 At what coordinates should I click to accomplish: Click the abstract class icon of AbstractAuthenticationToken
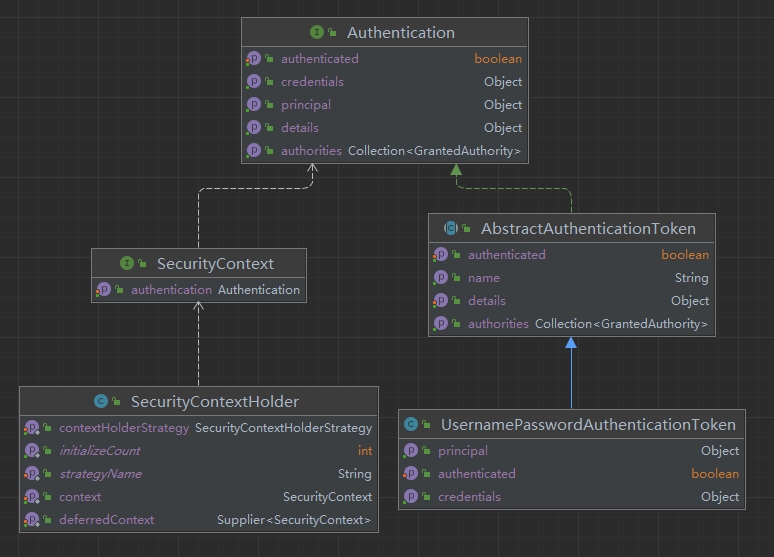tap(451, 228)
